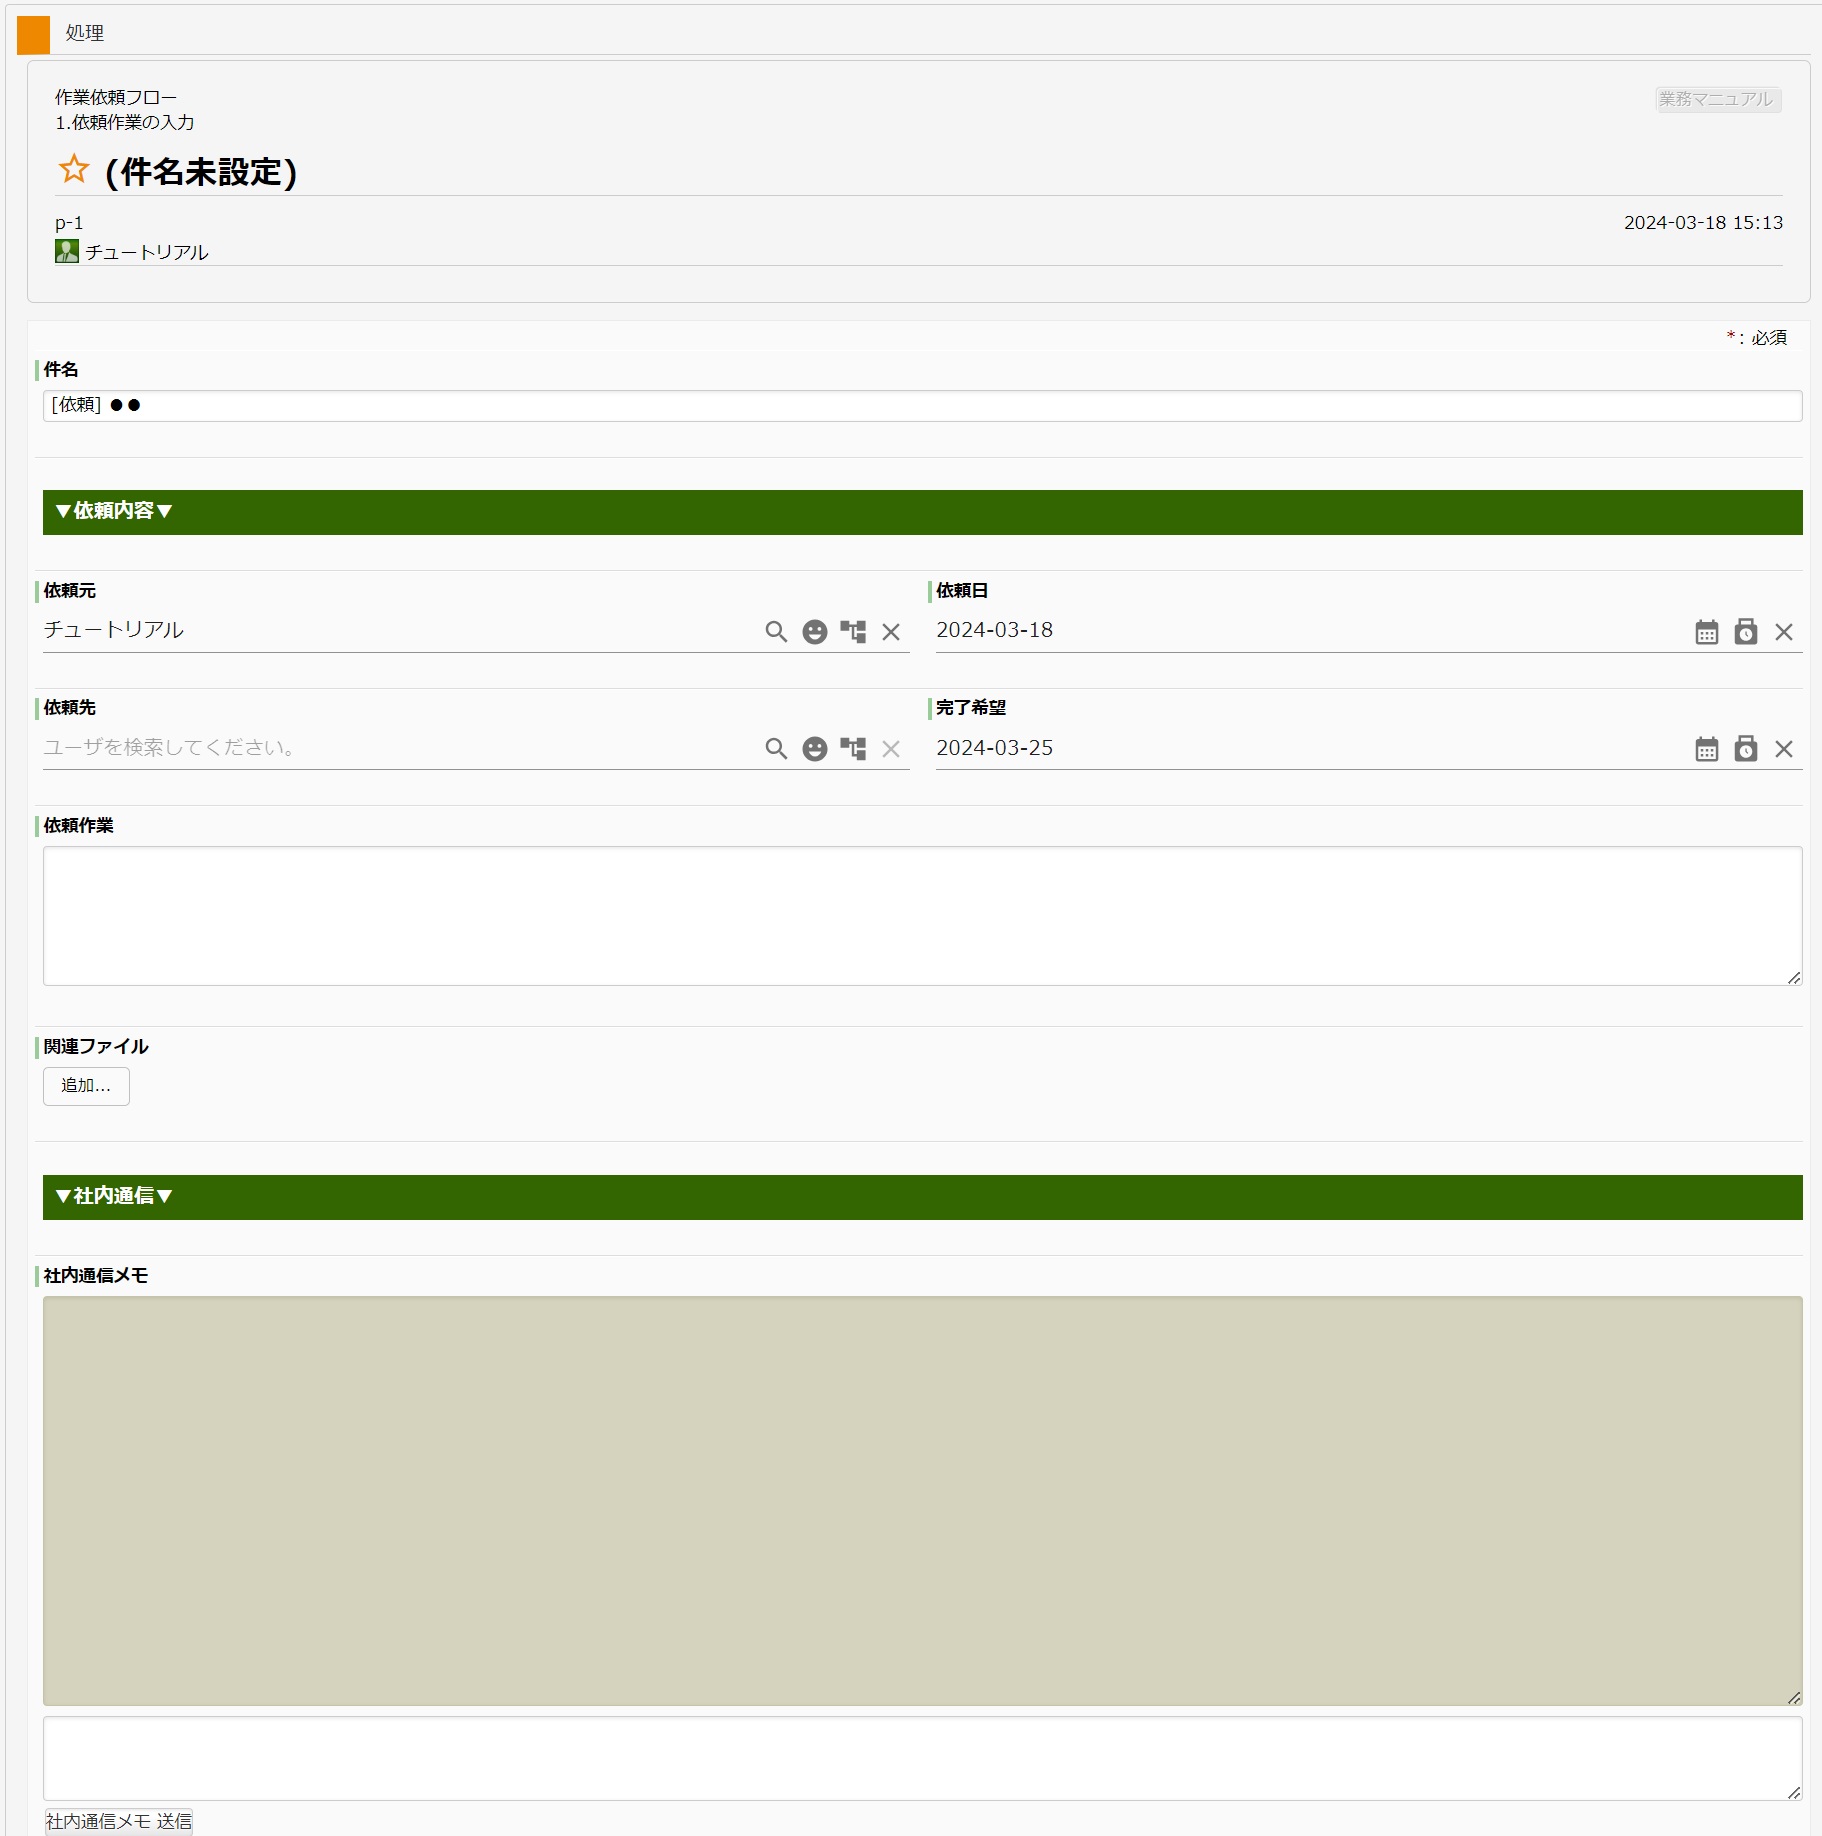Screen dimensions: 1822x1836
Task: Click 追加... to attach a related file
Action: (x=86, y=1086)
